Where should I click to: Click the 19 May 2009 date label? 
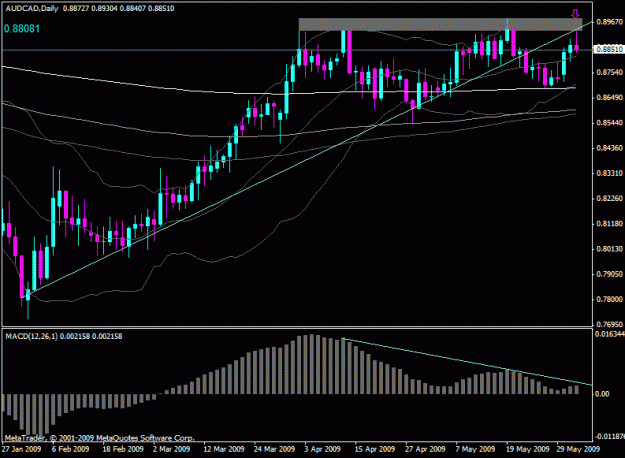(x=528, y=449)
